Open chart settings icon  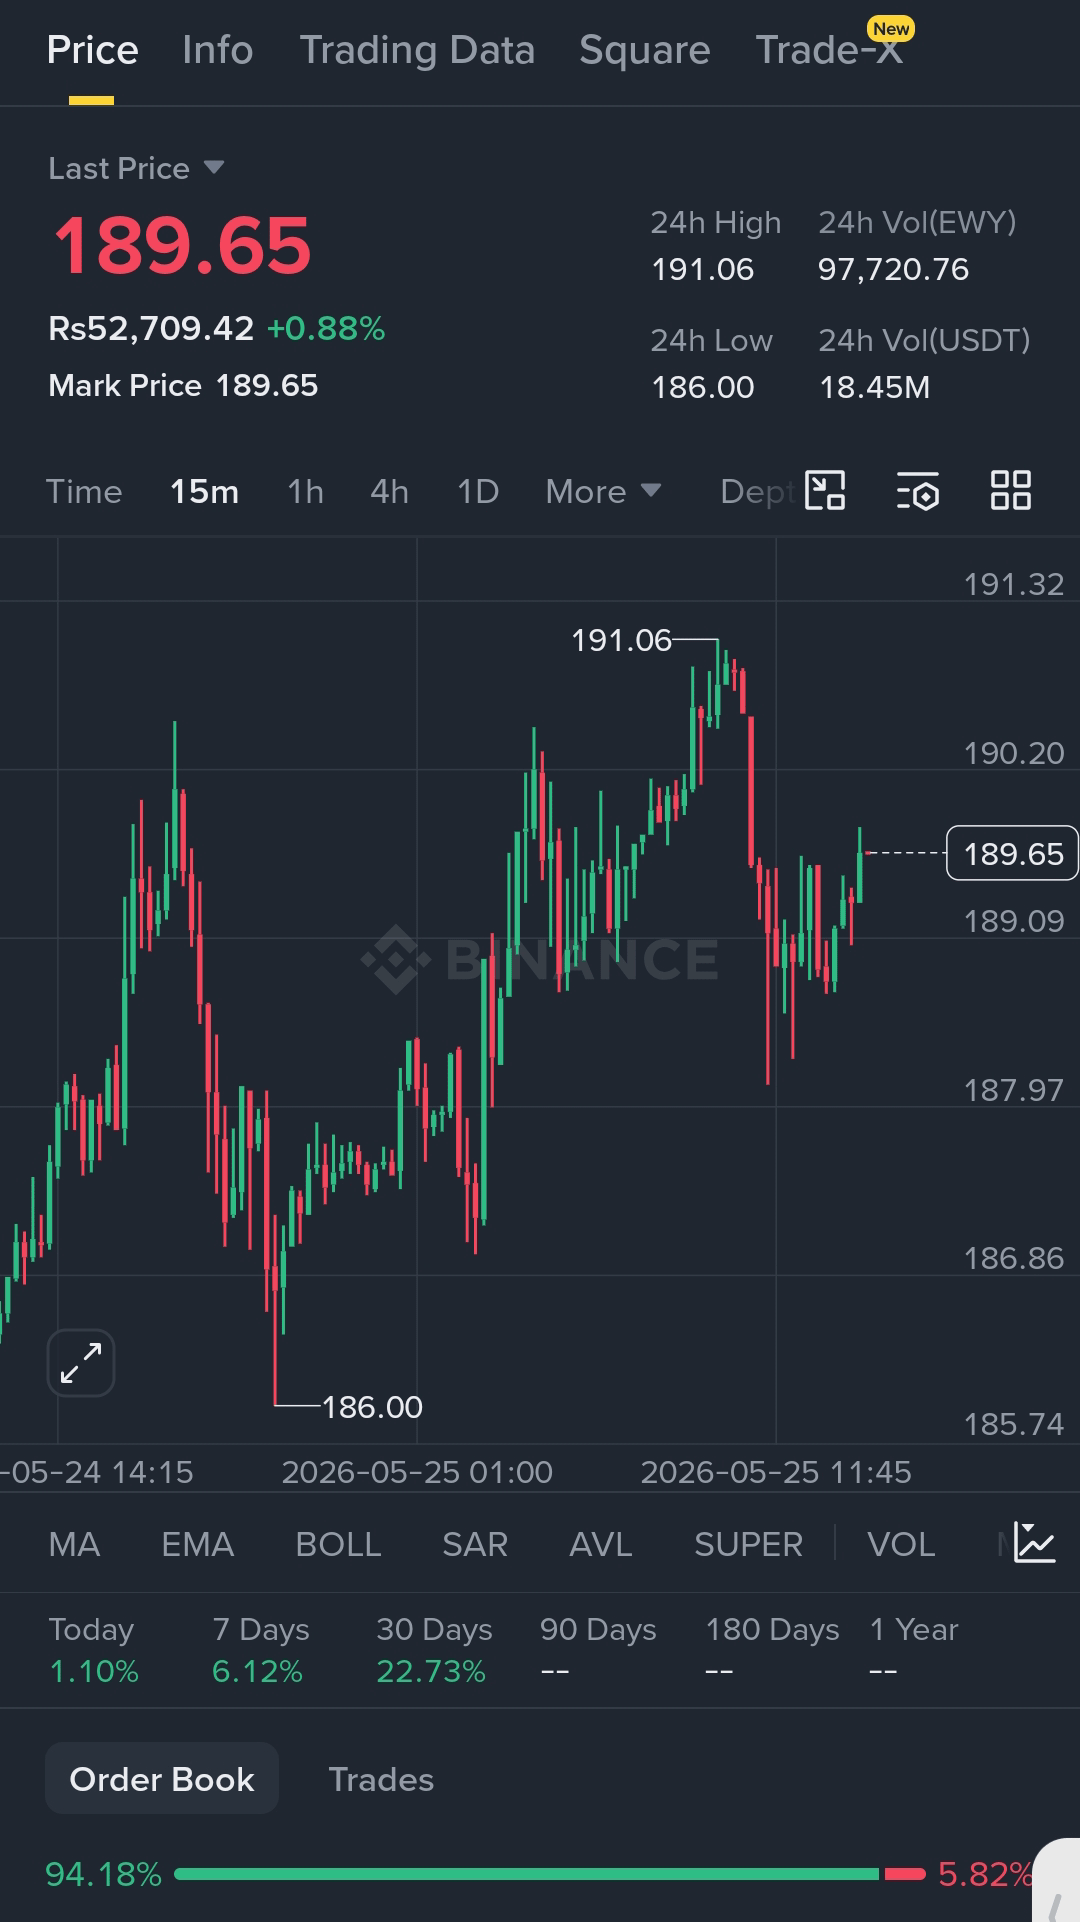click(x=918, y=491)
